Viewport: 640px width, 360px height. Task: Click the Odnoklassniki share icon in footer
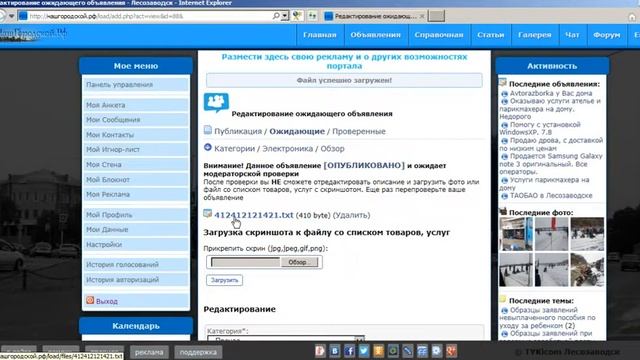[x=379, y=351]
